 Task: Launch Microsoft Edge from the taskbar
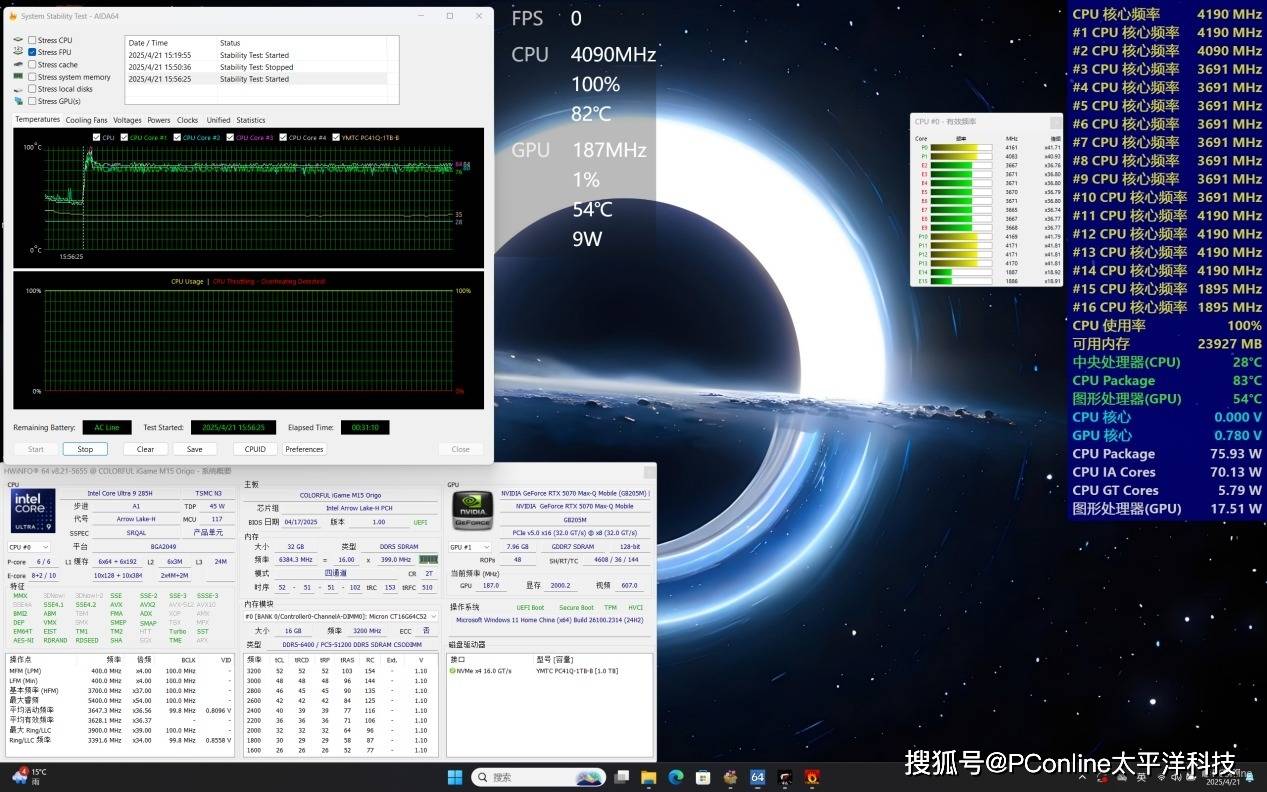(676, 777)
